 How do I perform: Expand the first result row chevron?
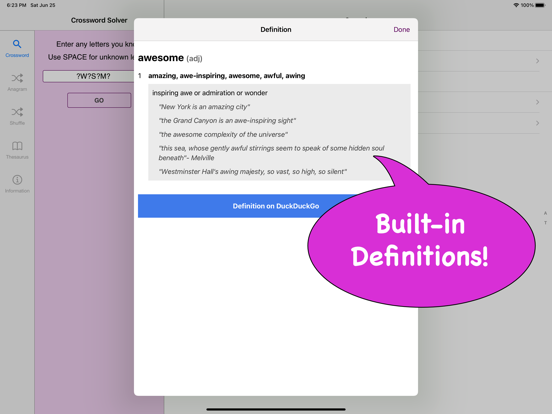537,61
